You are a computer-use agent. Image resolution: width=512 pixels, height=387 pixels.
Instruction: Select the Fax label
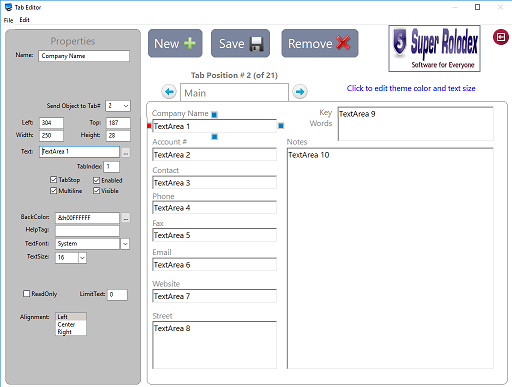pos(158,223)
